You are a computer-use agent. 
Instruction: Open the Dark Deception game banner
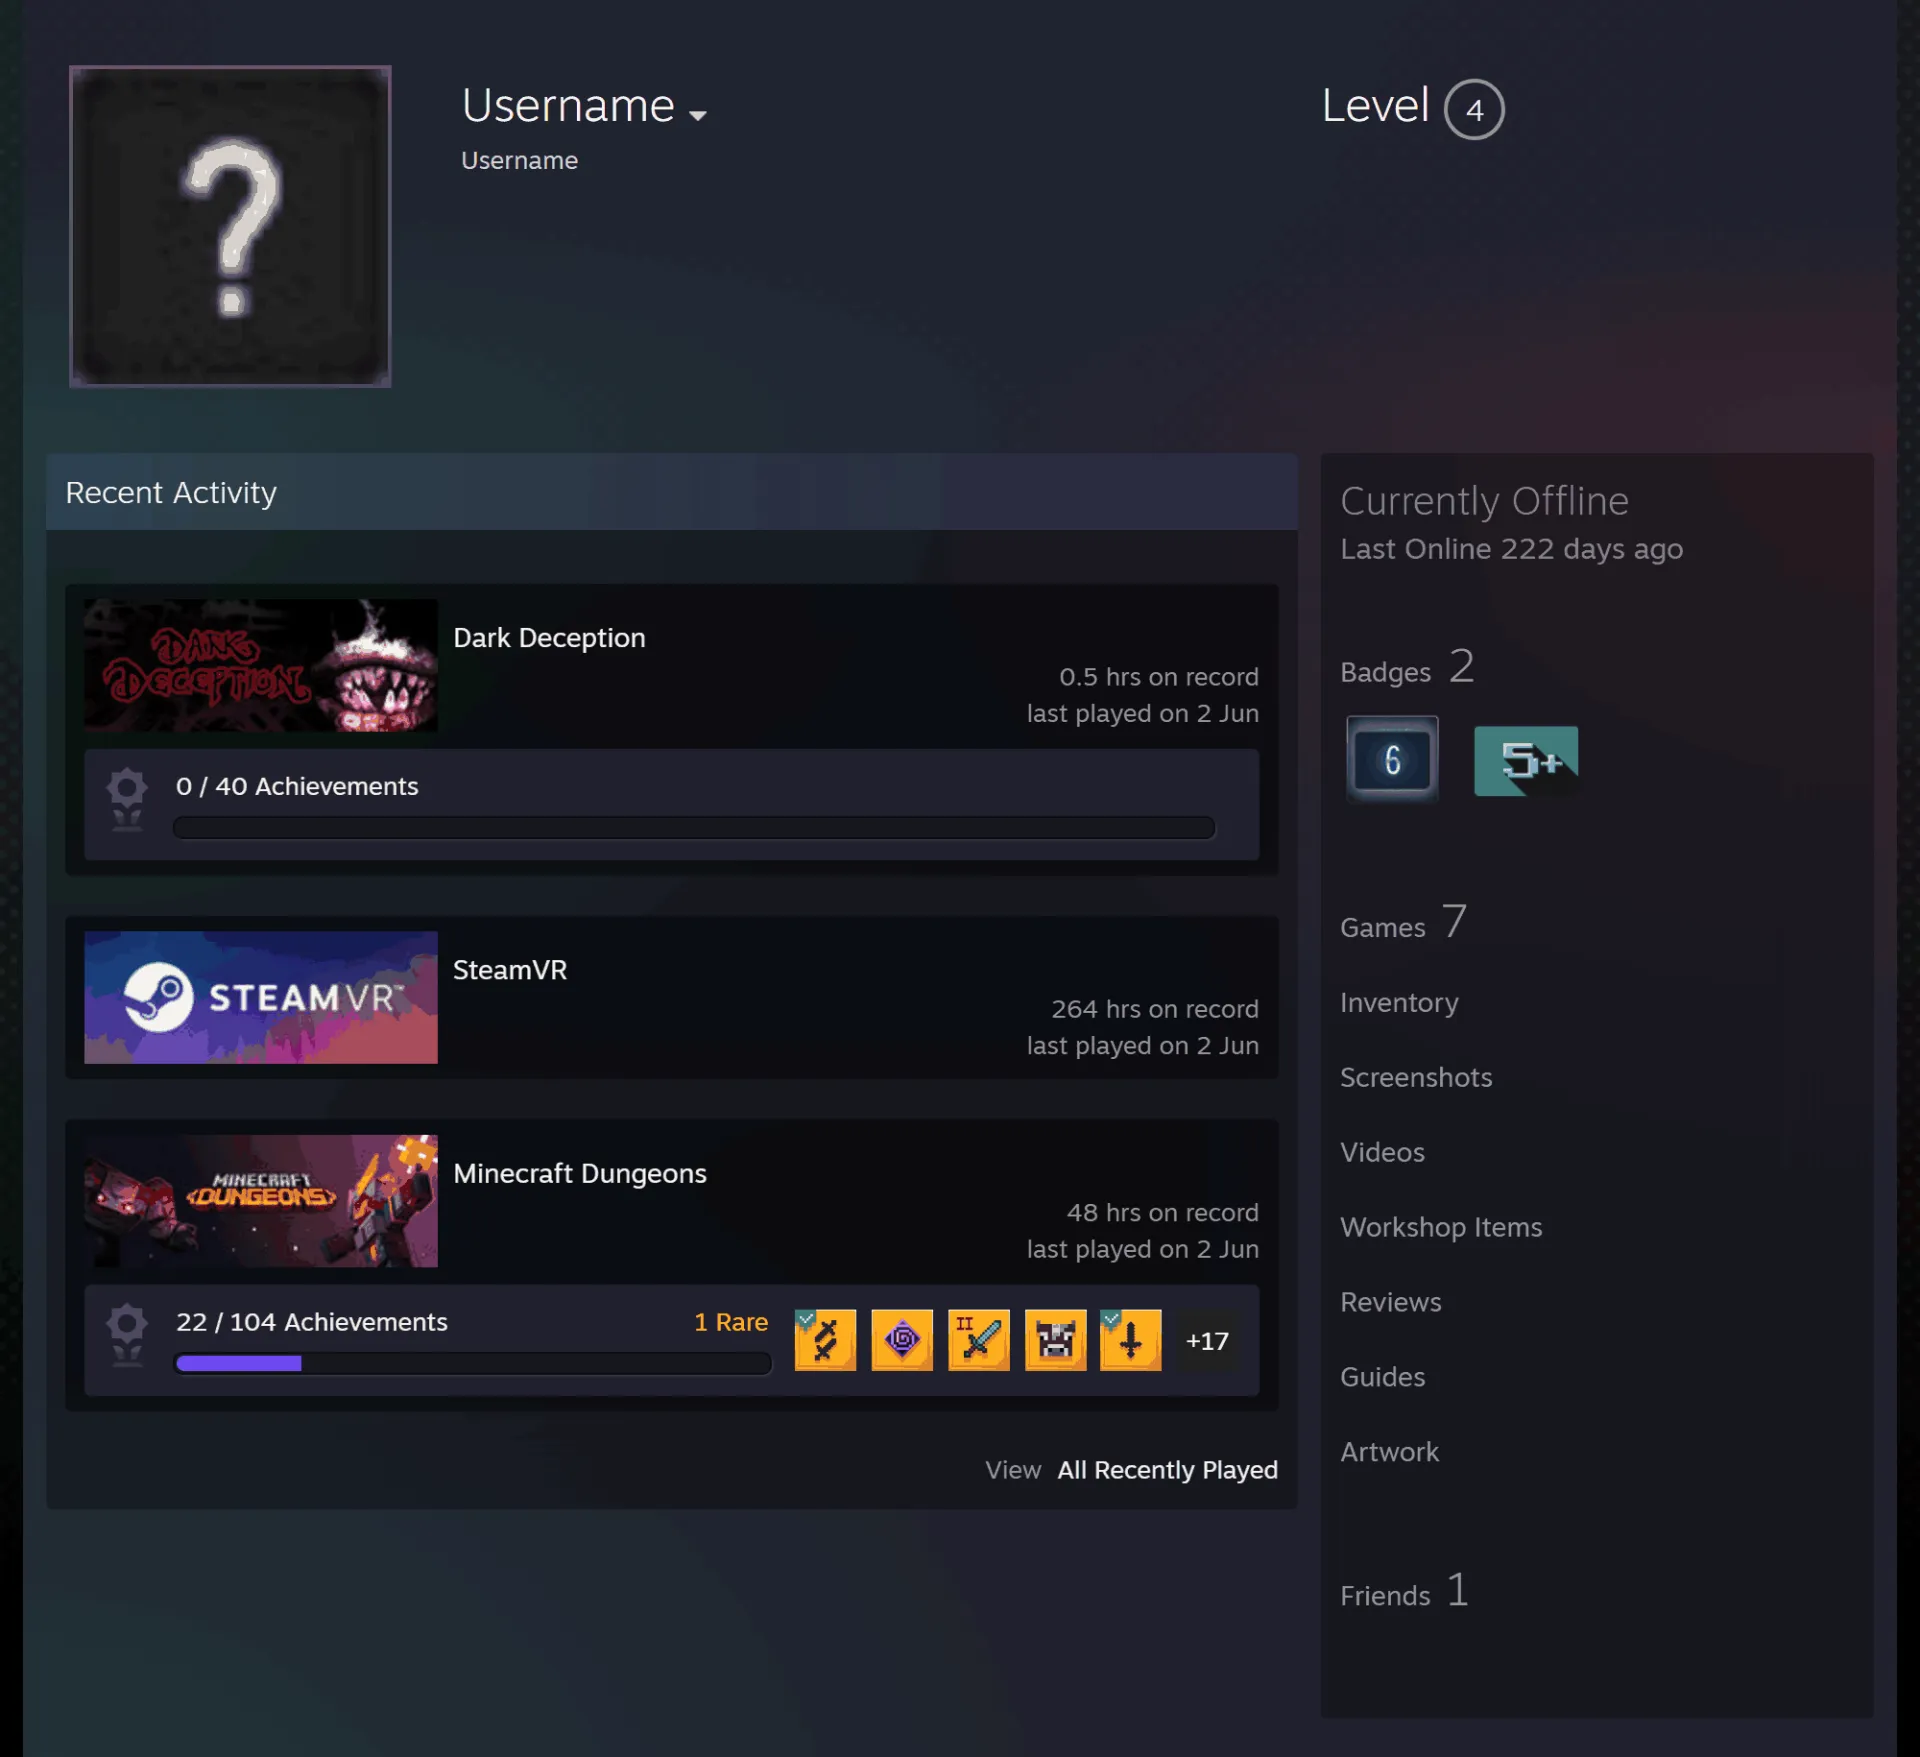(x=261, y=665)
